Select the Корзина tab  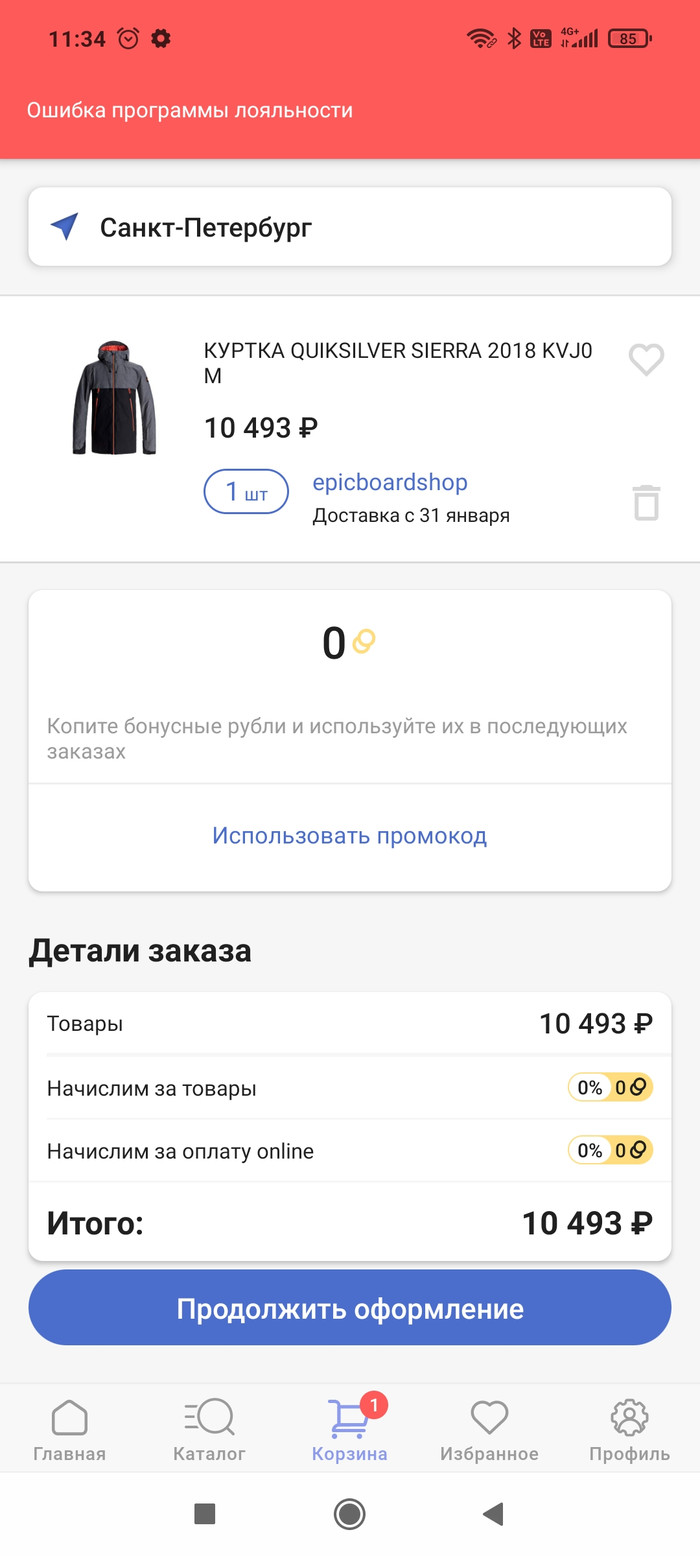click(349, 1430)
